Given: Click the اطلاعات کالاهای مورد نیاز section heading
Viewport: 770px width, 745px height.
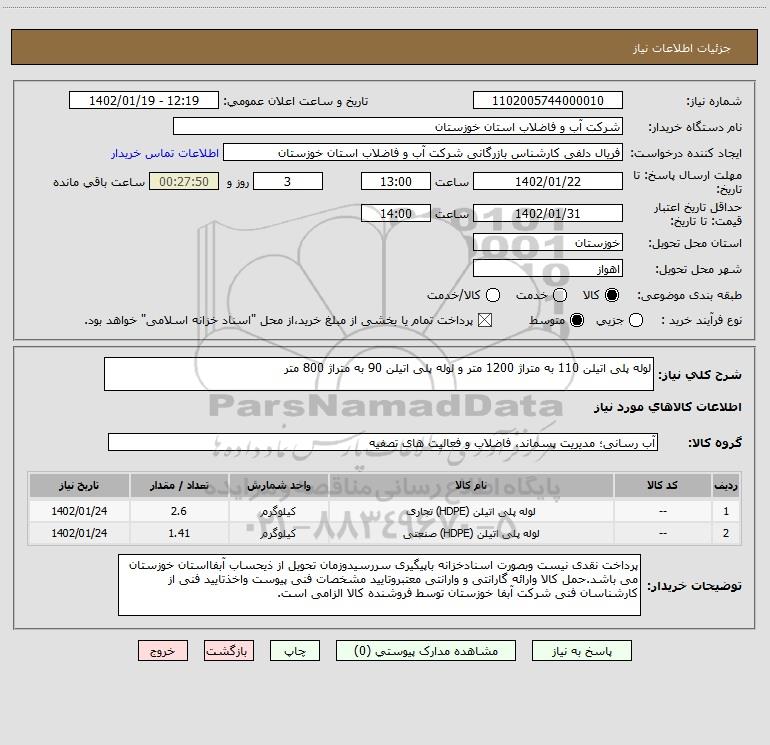Looking at the screenshot, I should coord(668,407).
